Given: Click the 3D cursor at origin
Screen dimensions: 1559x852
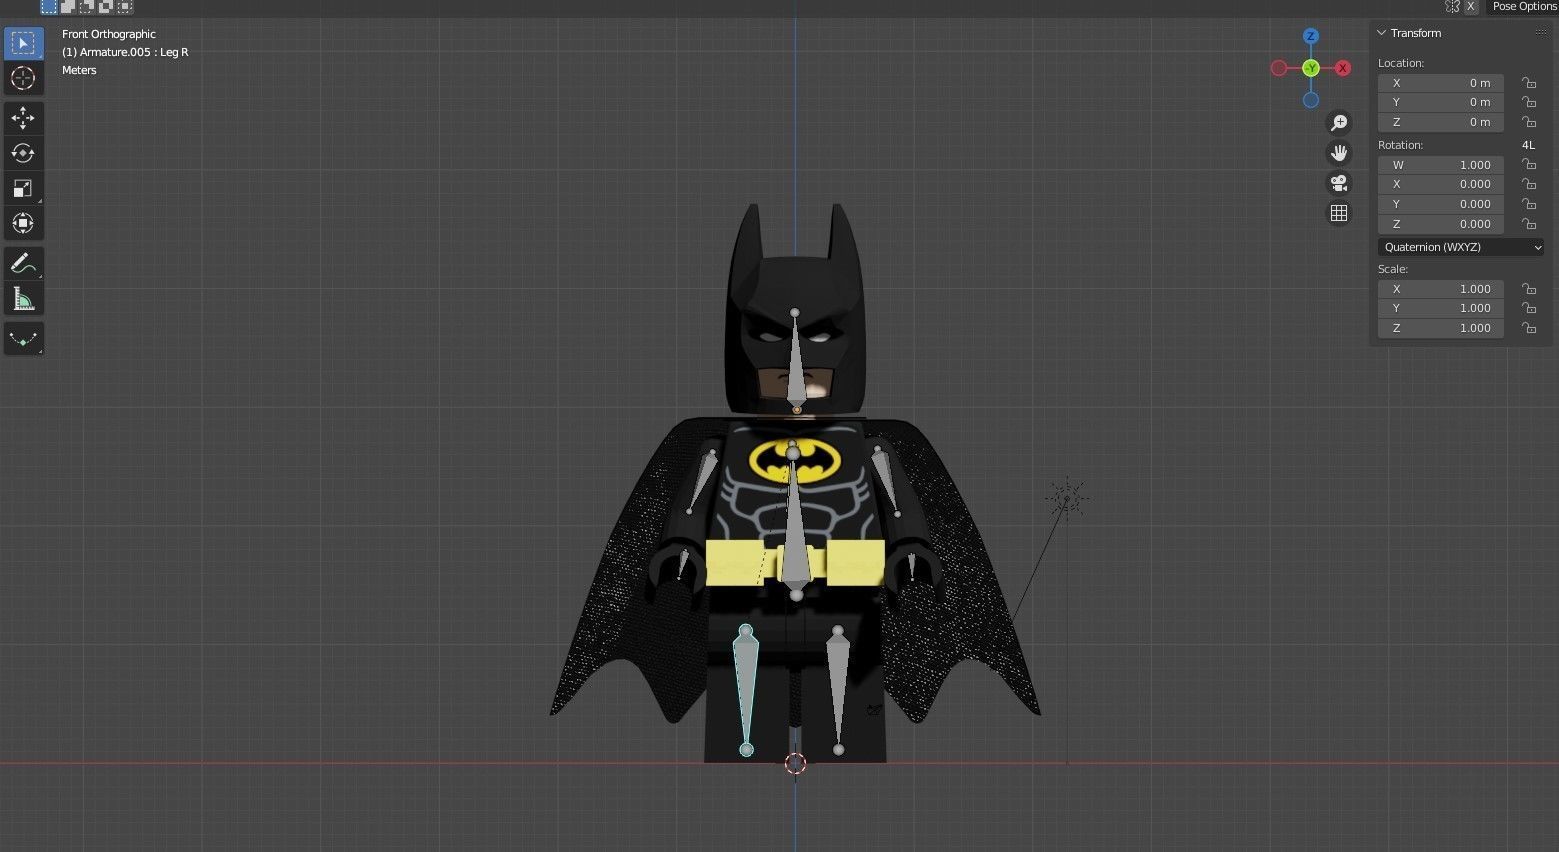Looking at the screenshot, I should [x=795, y=764].
